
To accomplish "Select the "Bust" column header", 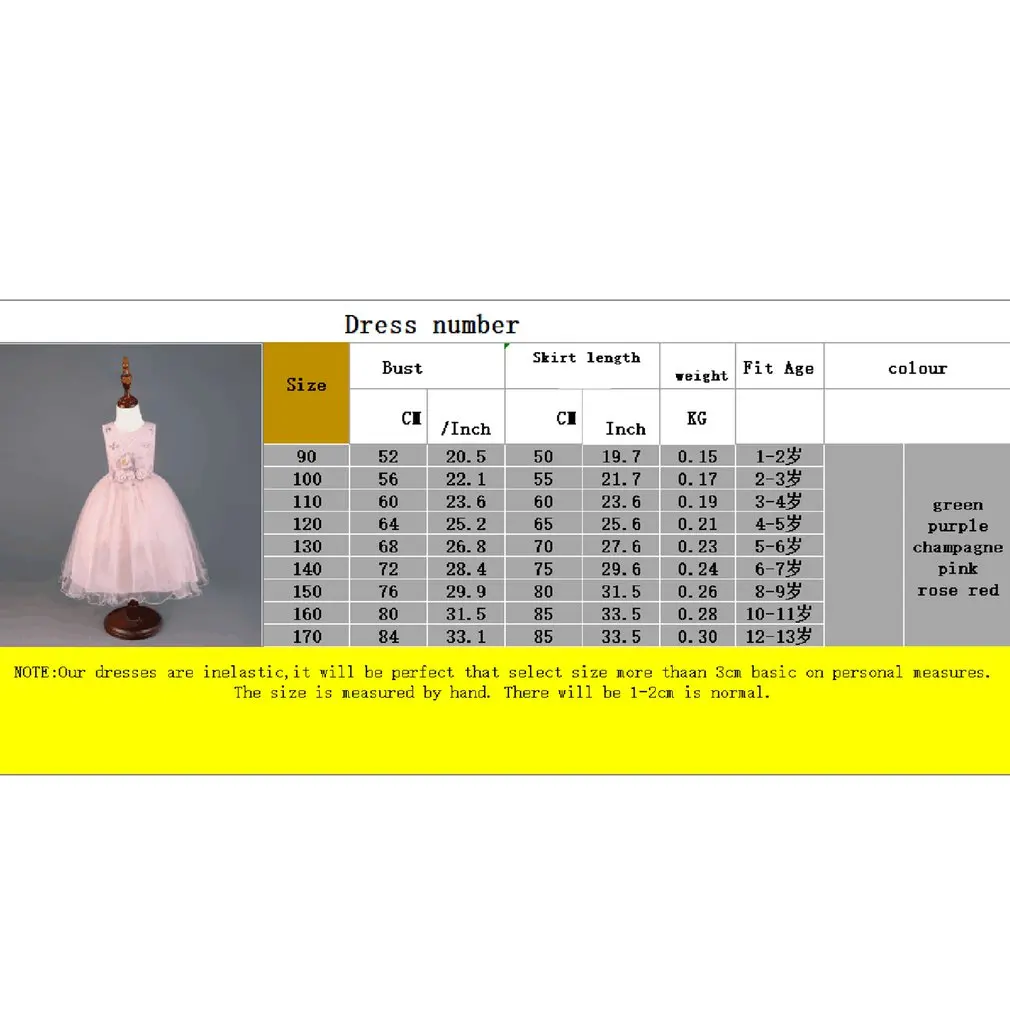I will point(403,368).
